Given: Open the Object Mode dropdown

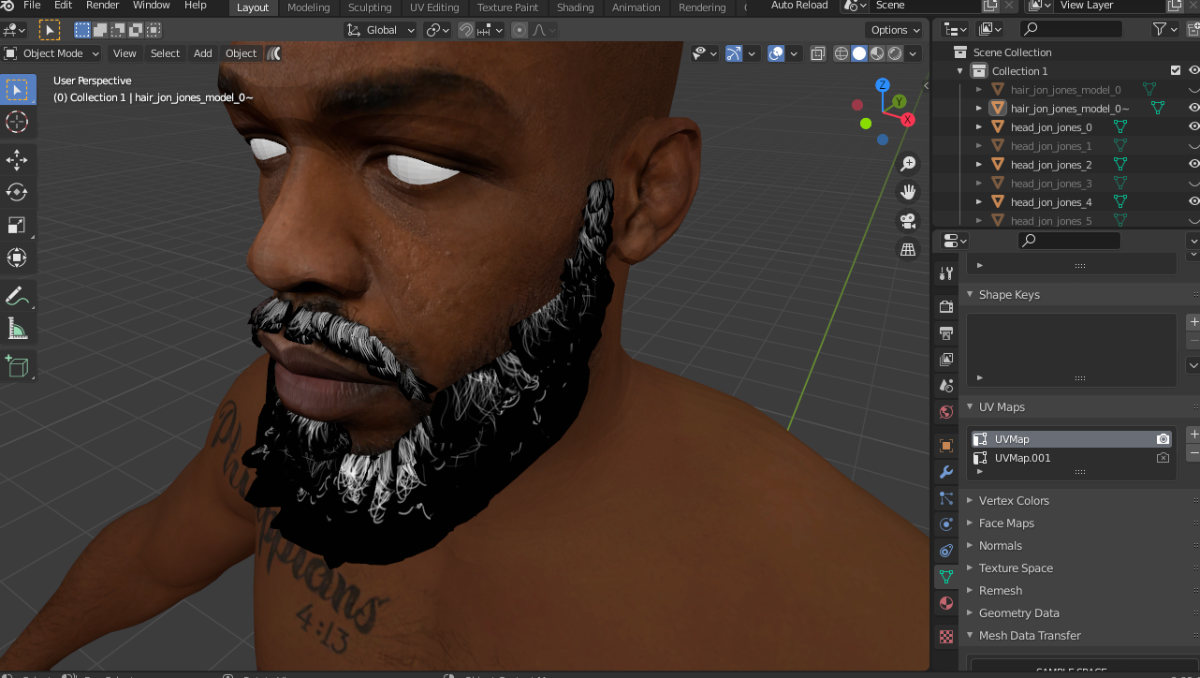Looking at the screenshot, I should point(53,53).
